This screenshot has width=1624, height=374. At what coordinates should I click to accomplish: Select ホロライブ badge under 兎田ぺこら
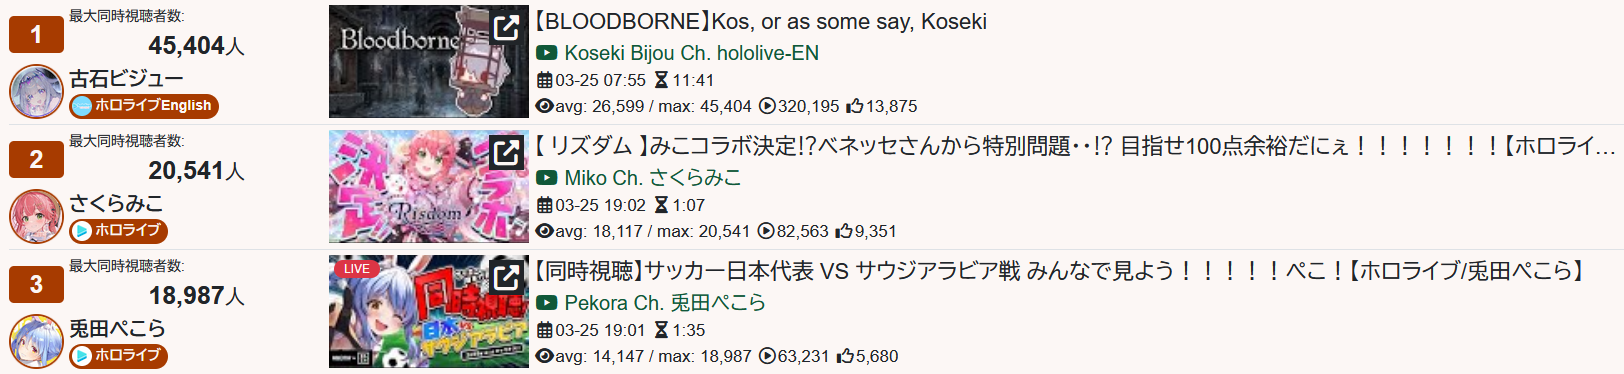pos(118,355)
